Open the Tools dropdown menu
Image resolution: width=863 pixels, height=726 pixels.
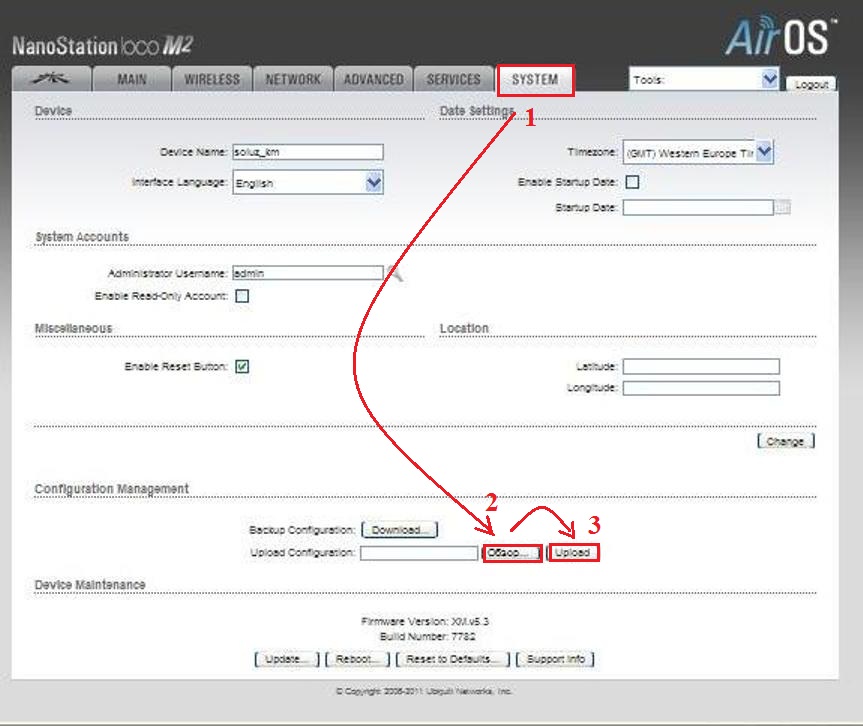click(x=704, y=80)
